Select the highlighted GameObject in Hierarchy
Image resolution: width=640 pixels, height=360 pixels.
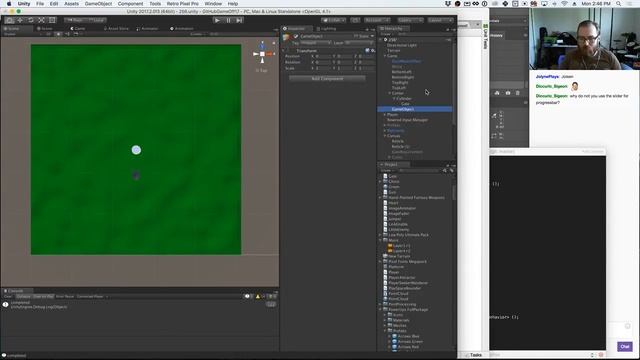pyautogui.click(x=415, y=109)
